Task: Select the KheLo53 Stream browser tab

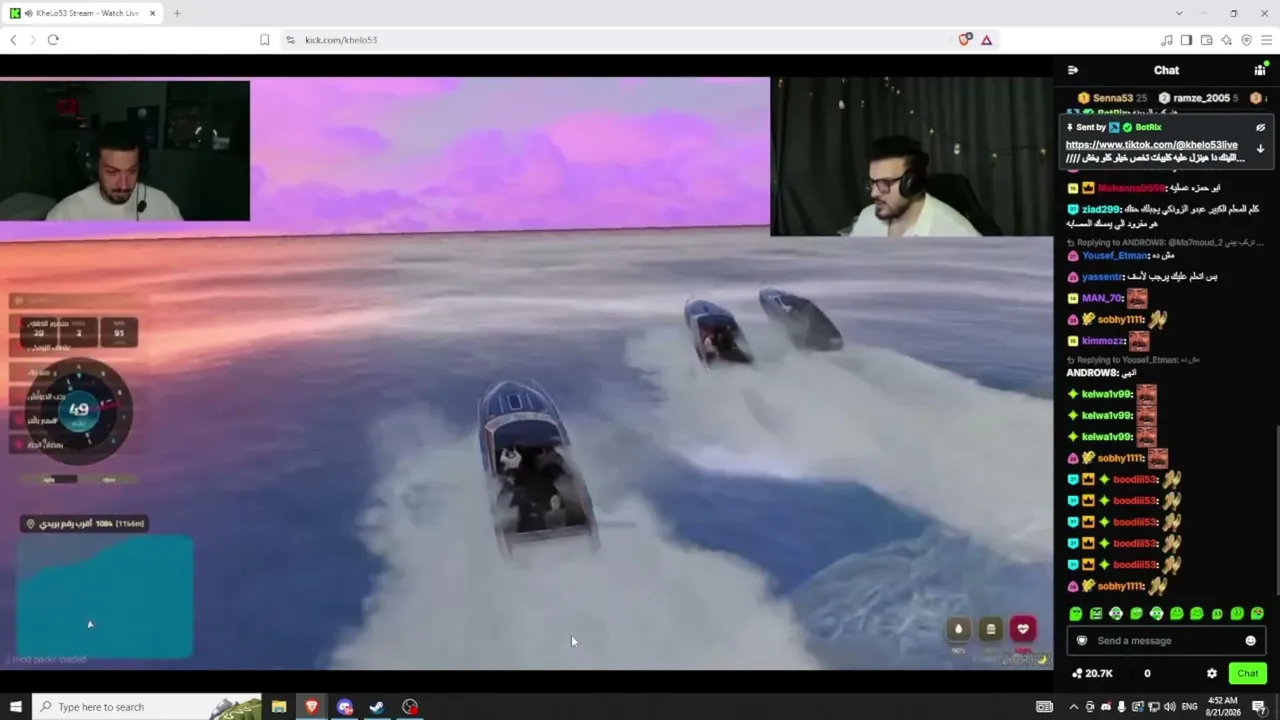Action: (85, 13)
